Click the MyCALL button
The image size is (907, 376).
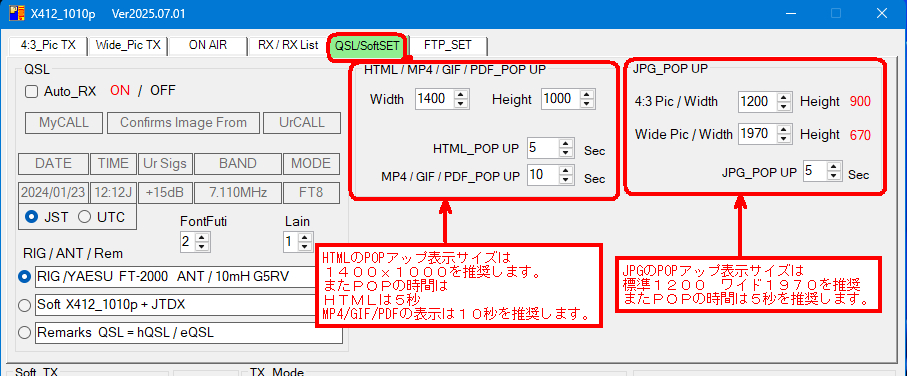tap(64, 123)
